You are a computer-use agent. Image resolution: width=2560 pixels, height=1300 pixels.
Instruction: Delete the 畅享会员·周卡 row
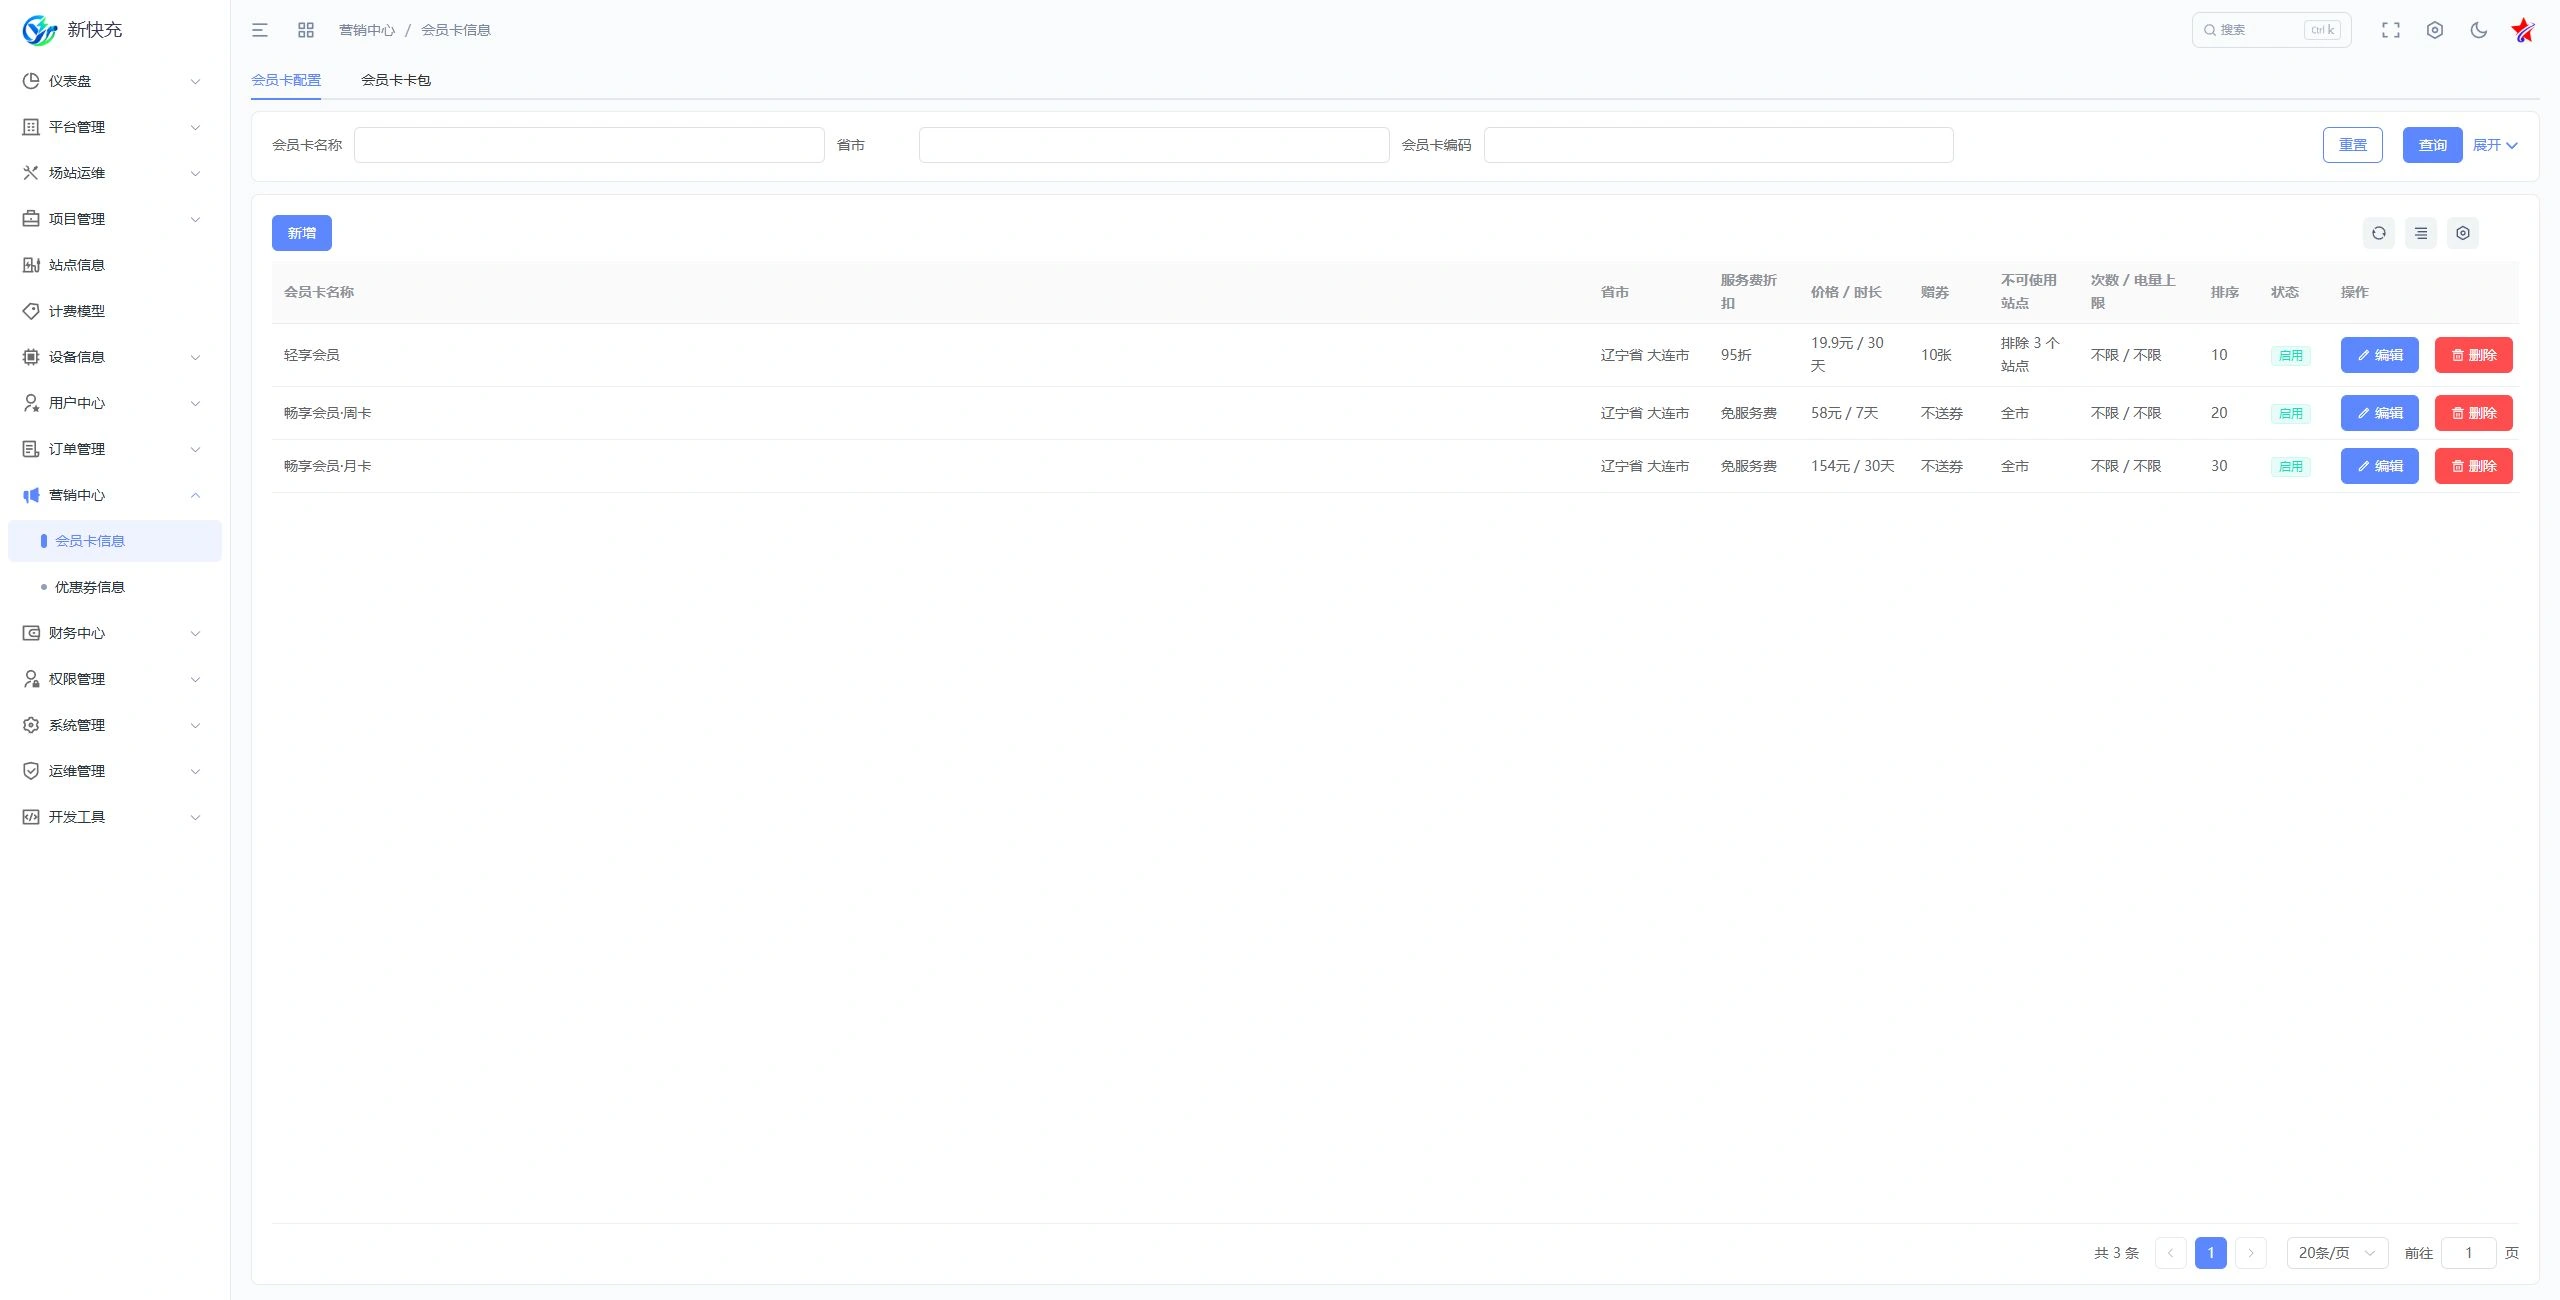(x=2473, y=413)
